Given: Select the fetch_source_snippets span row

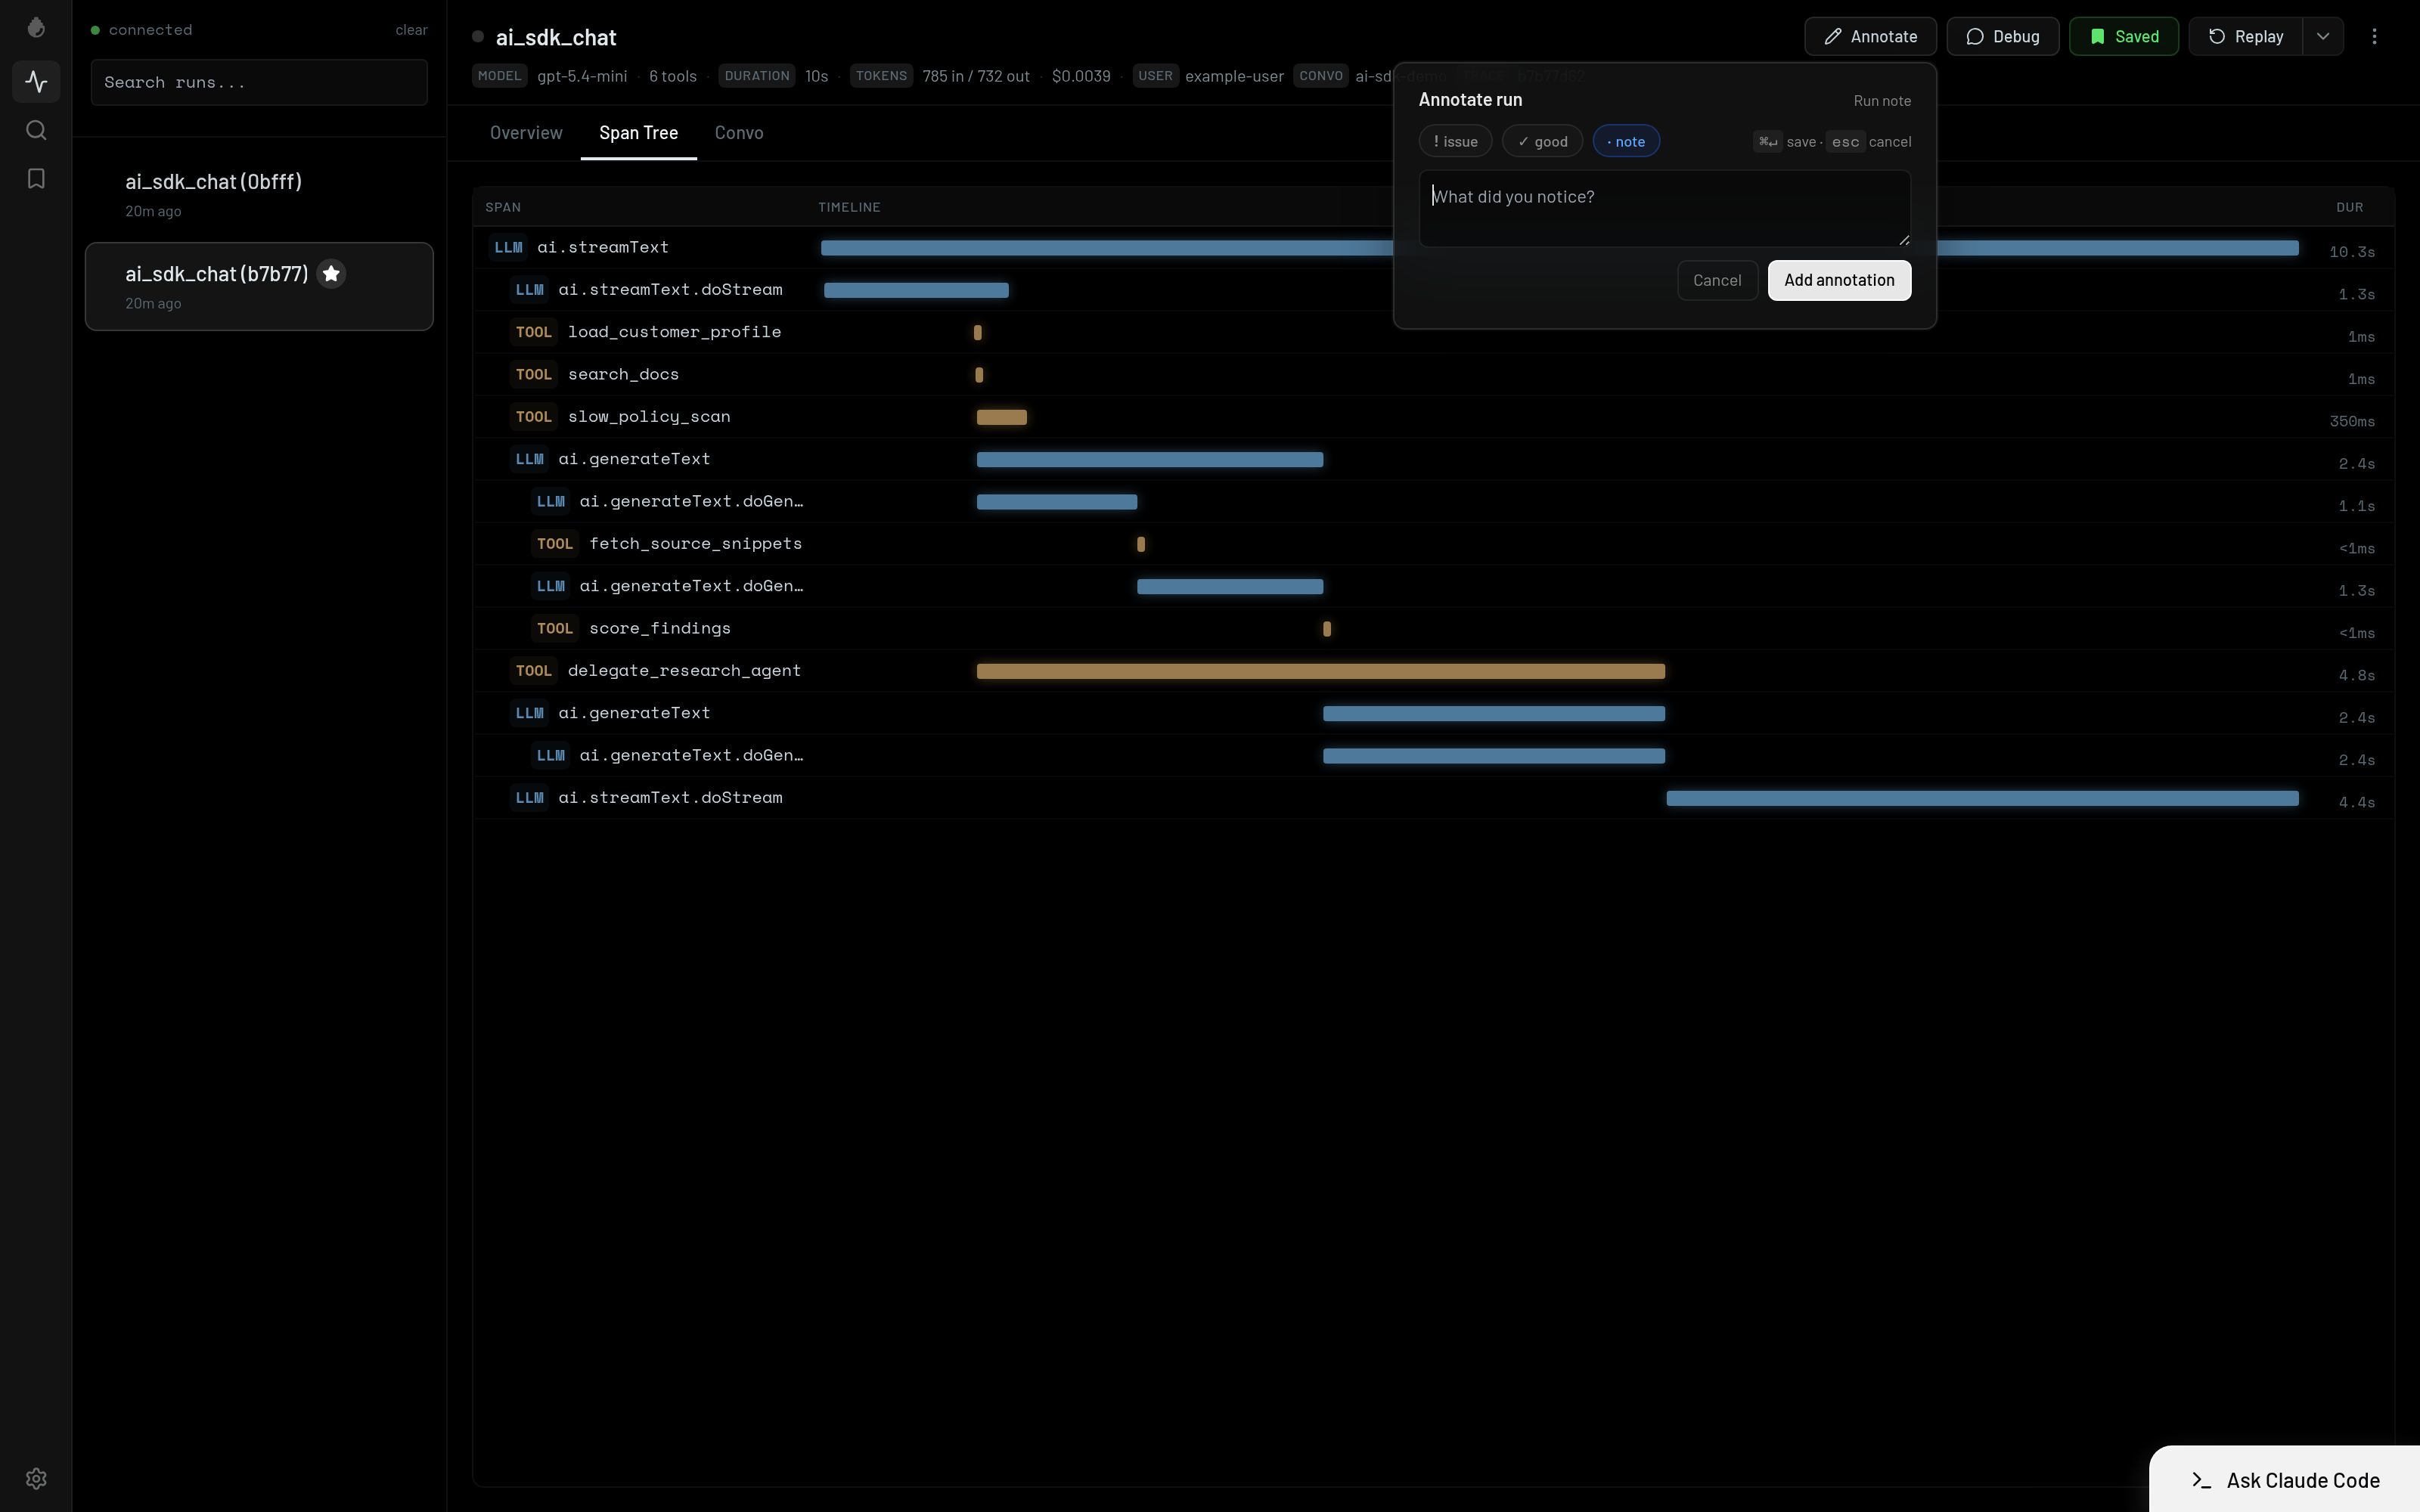Looking at the screenshot, I should (x=1433, y=544).
